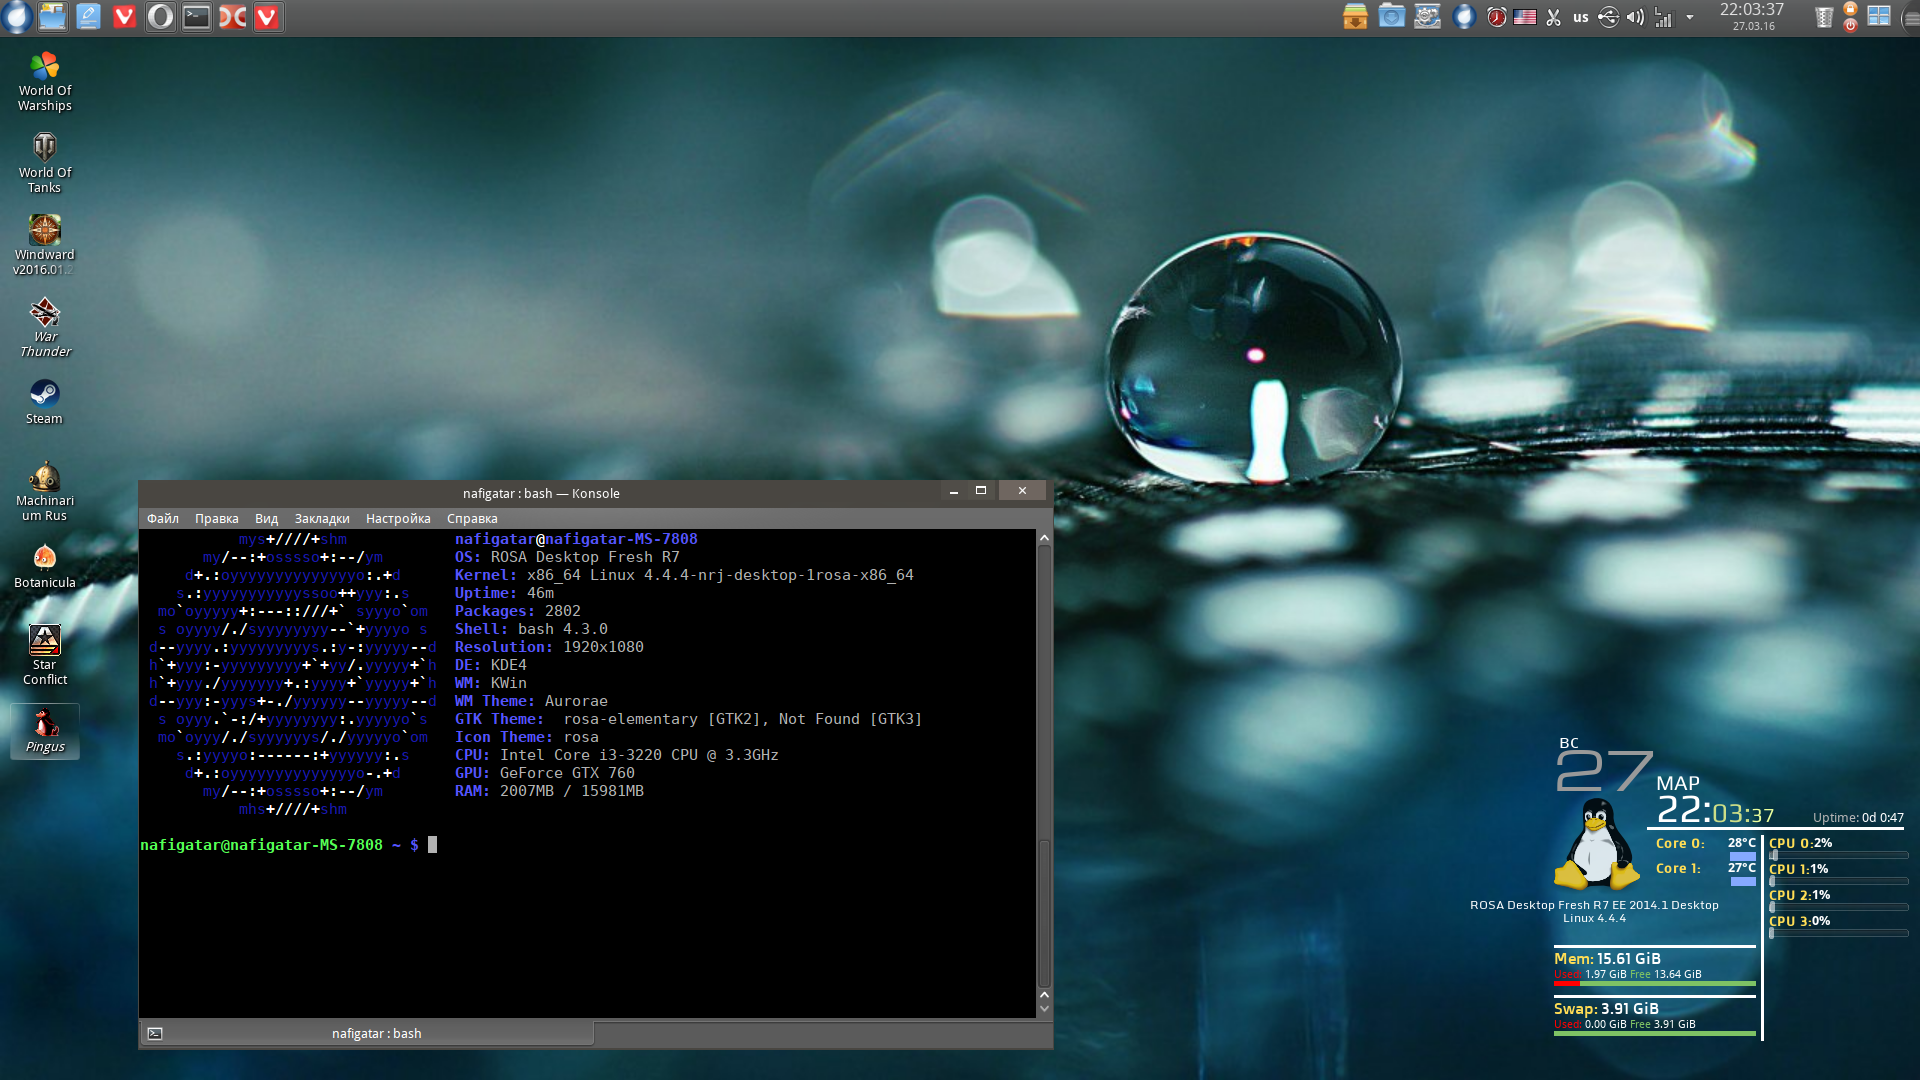Open the Opera browser from the panel
The width and height of the screenshot is (1920, 1080).
[x=160, y=17]
